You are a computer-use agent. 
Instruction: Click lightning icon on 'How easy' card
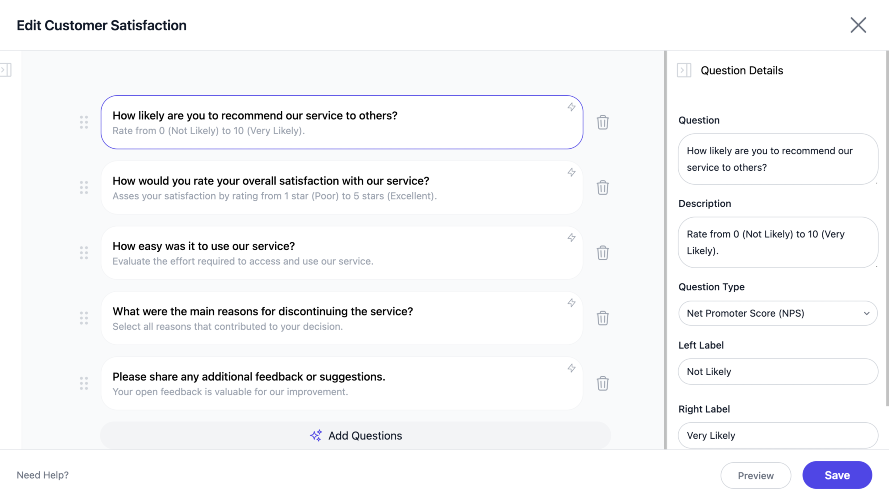(x=572, y=238)
